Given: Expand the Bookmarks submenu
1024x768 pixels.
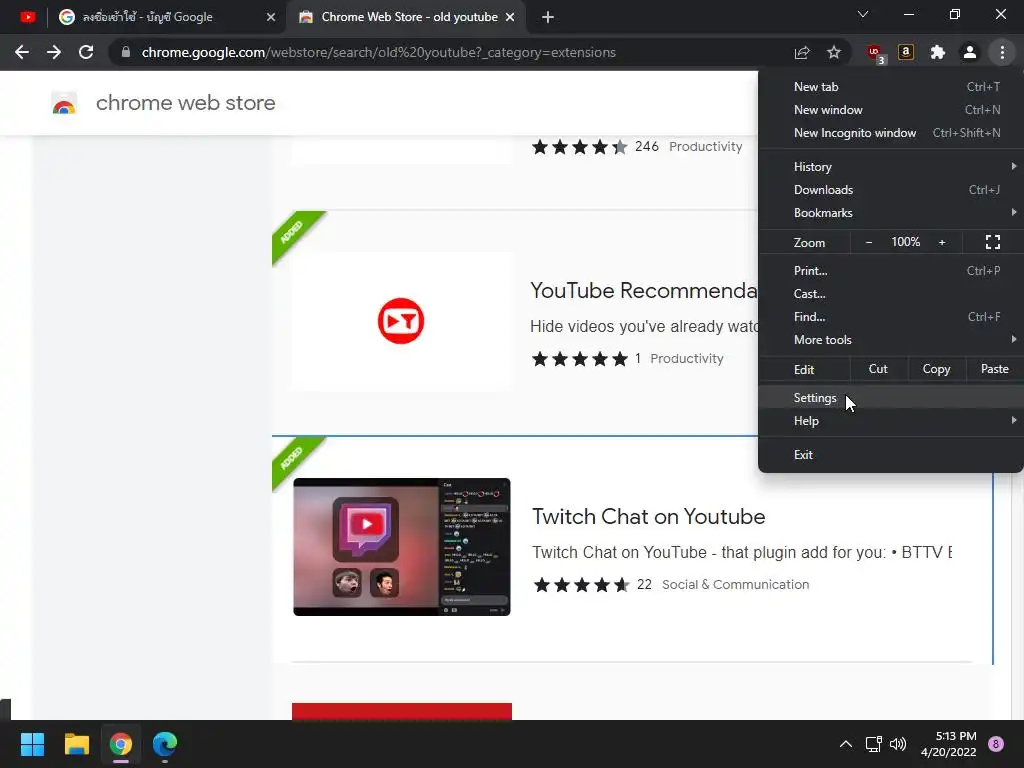Looking at the screenshot, I should point(891,213).
